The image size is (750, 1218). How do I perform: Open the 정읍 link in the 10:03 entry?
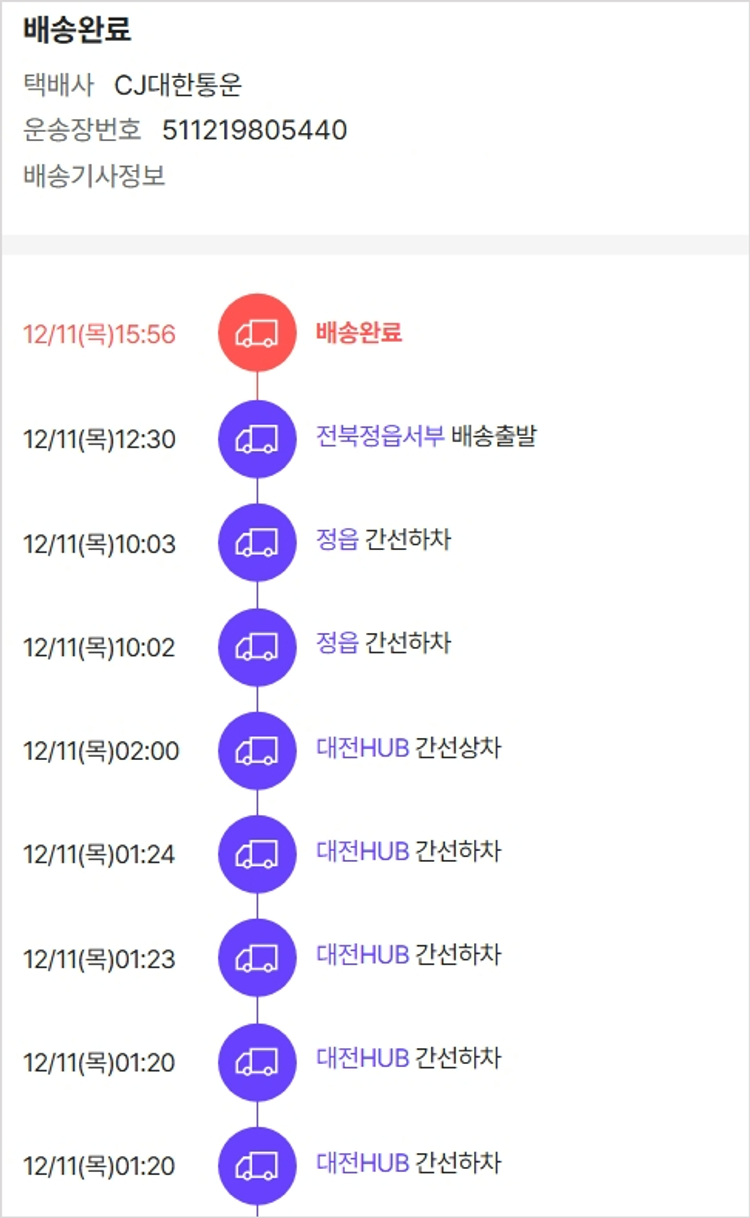click(337, 540)
